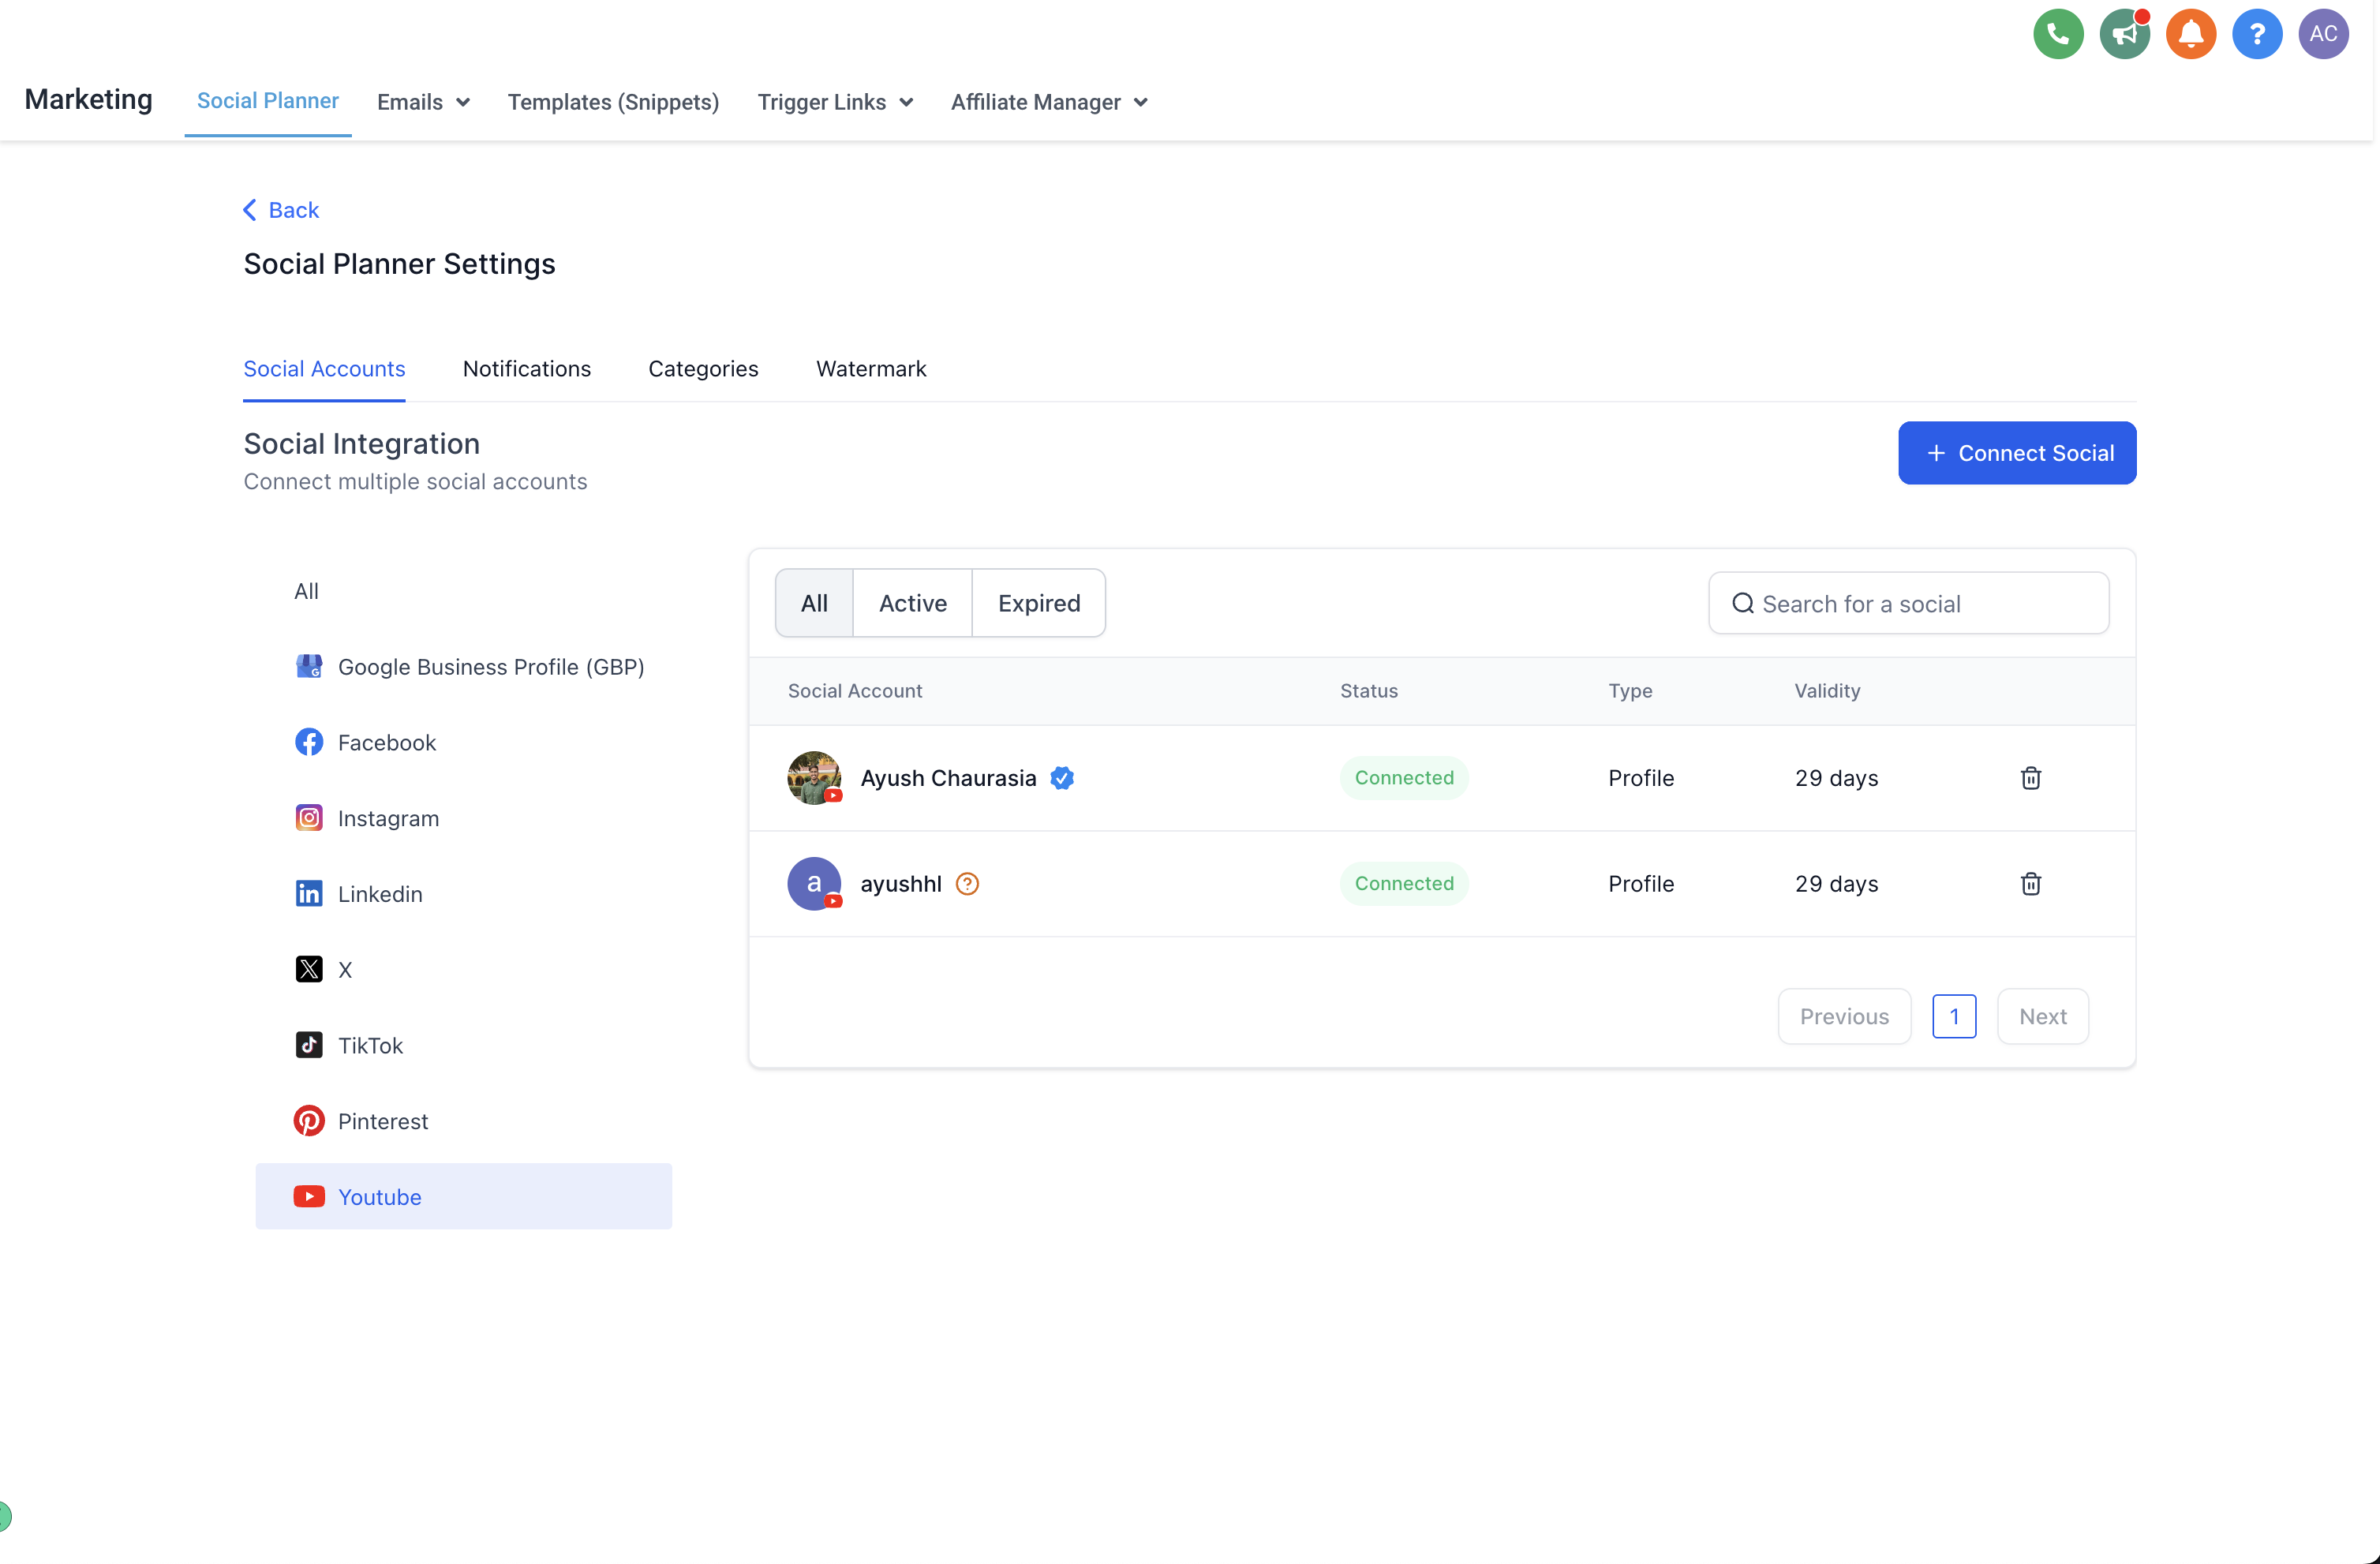Switch to the Watermark tab

871,369
